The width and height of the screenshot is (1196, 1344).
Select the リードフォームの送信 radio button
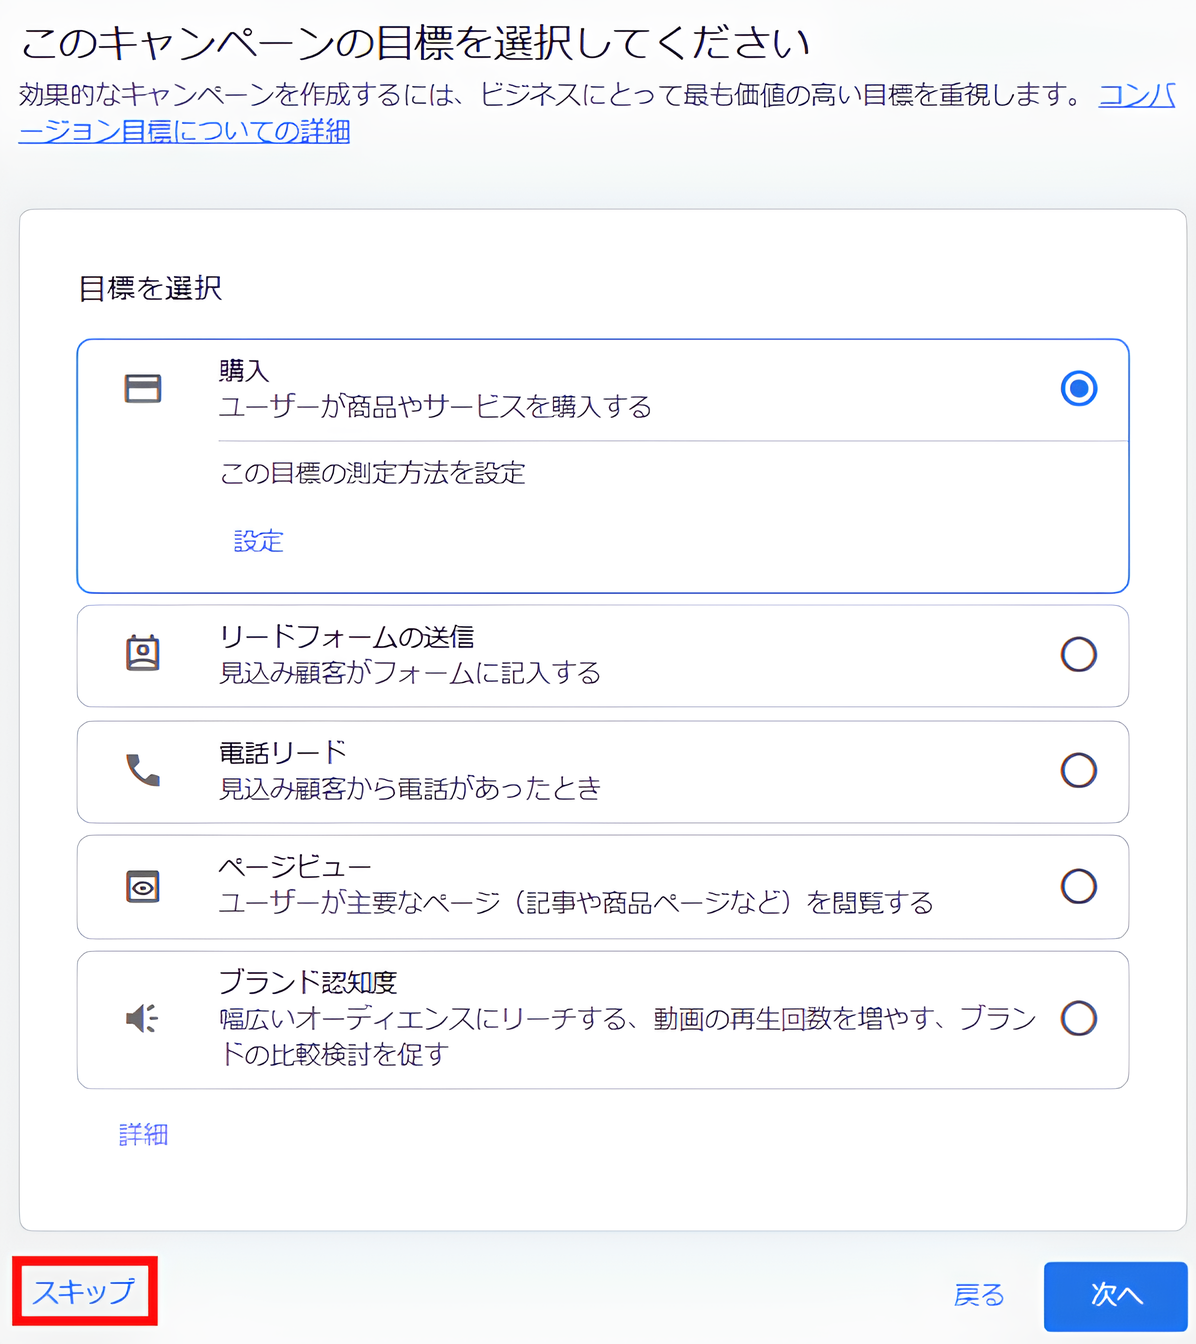point(1078,655)
